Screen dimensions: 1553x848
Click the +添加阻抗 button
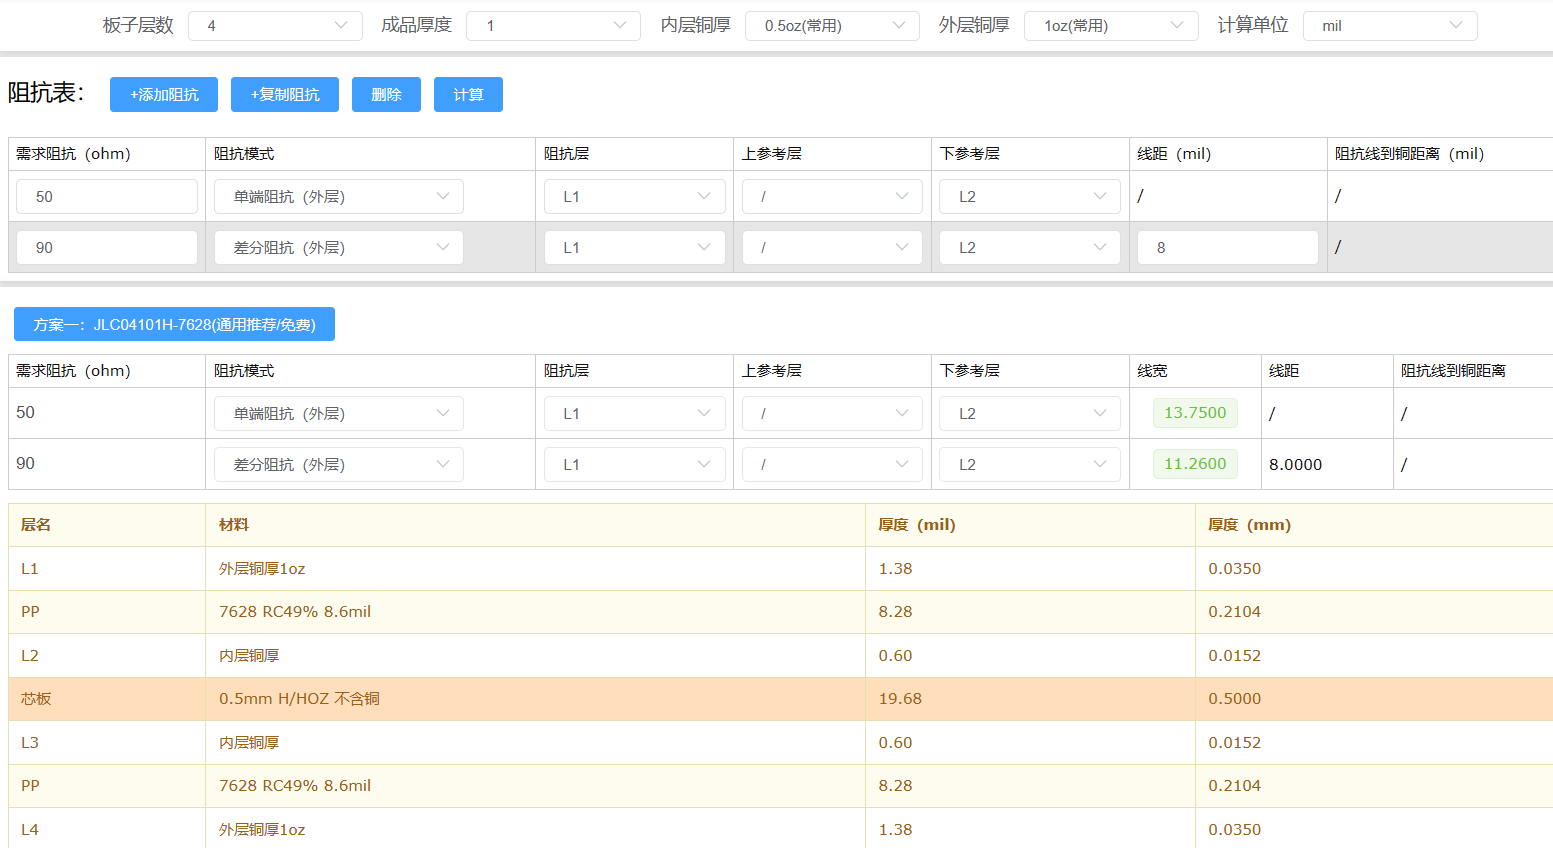(x=164, y=94)
